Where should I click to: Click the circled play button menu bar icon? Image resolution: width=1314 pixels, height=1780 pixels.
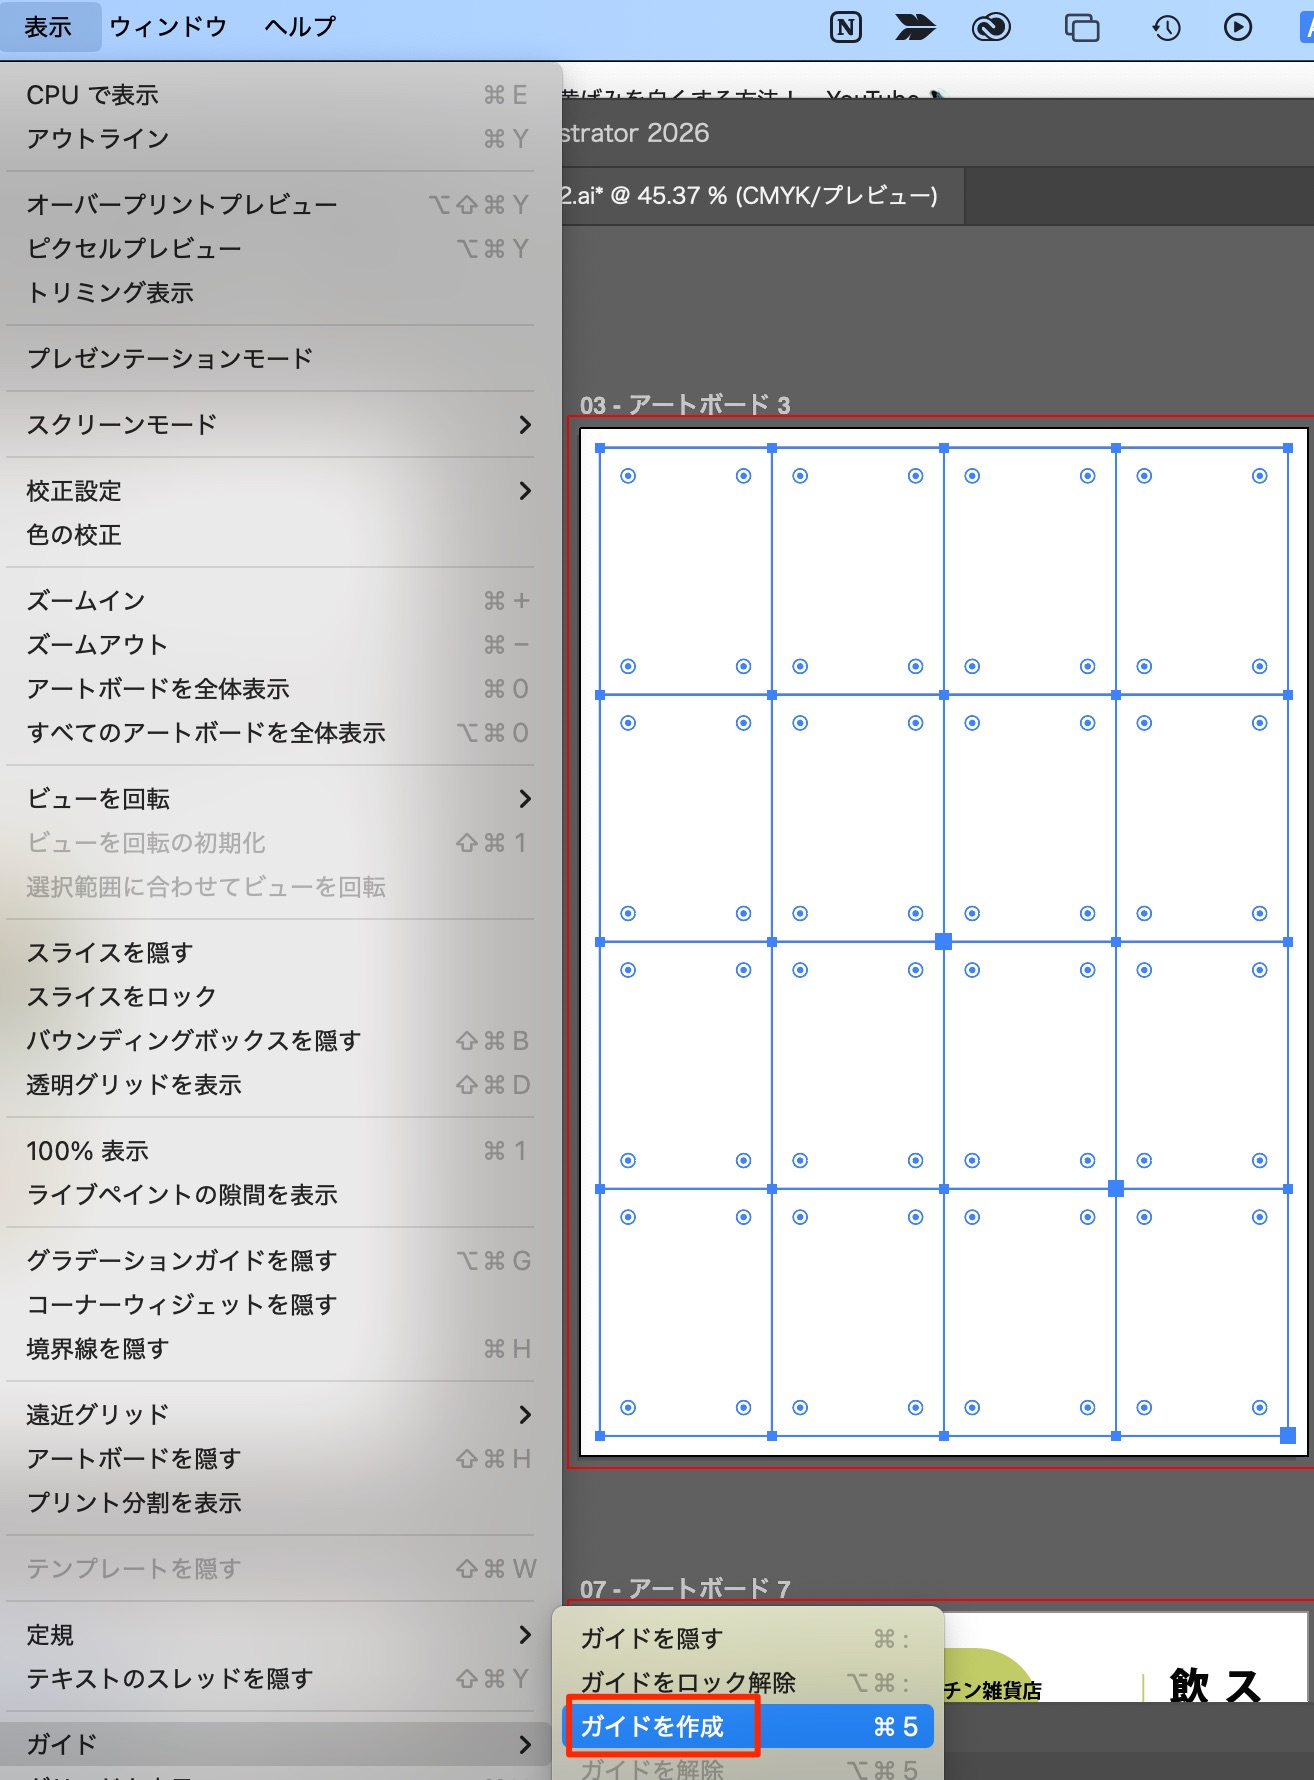tap(1237, 27)
